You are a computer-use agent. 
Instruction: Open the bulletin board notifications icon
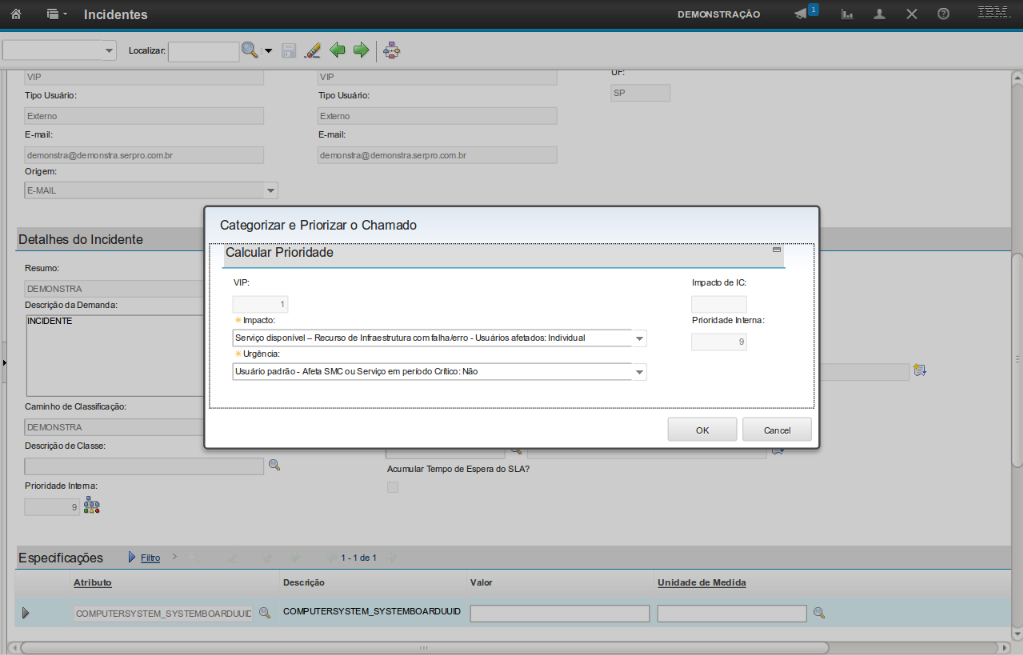[x=803, y=14]
